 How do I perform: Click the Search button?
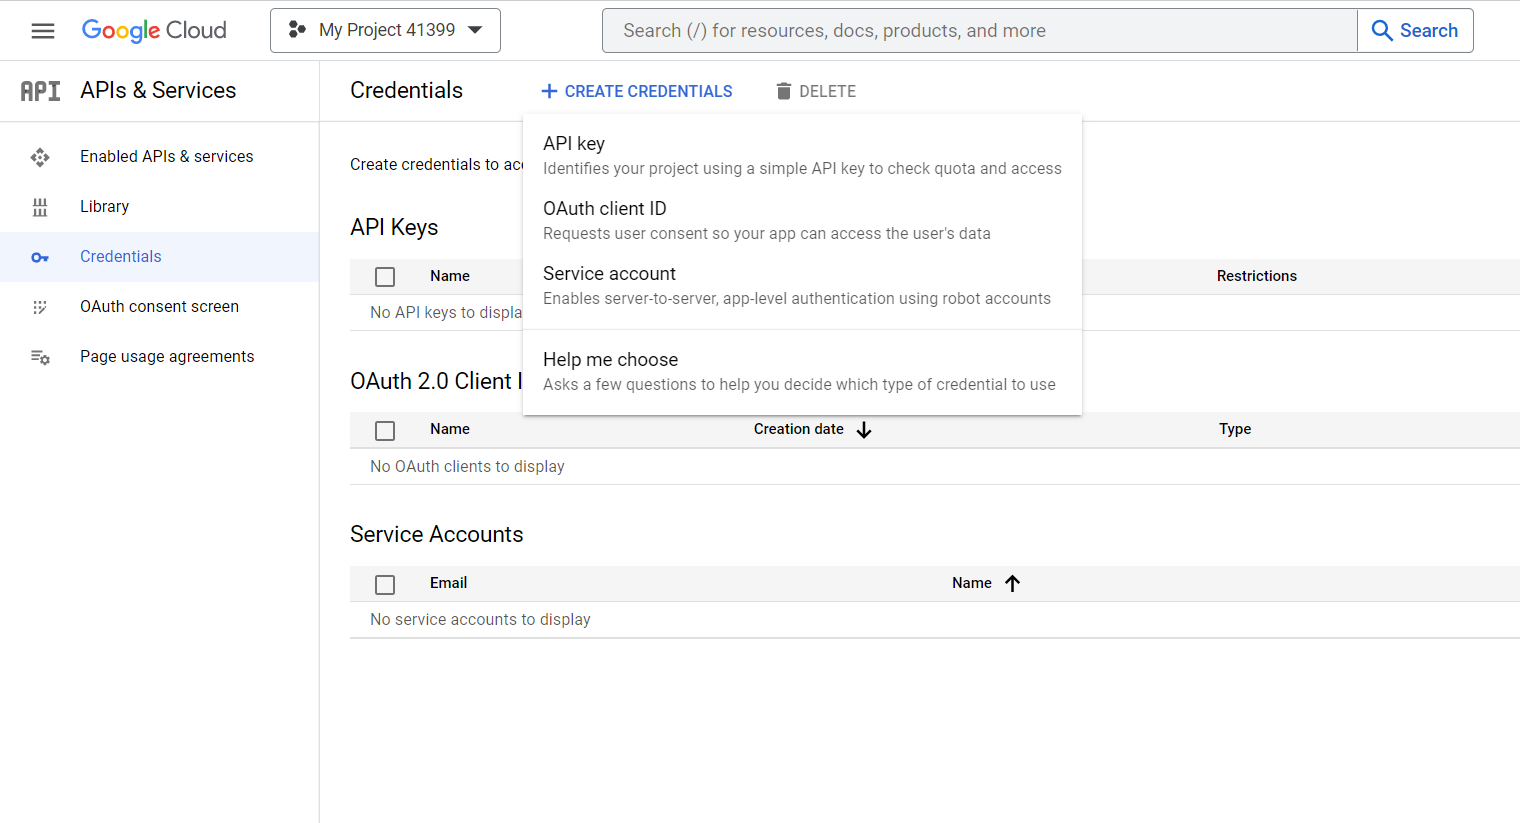click(1415, 31)
